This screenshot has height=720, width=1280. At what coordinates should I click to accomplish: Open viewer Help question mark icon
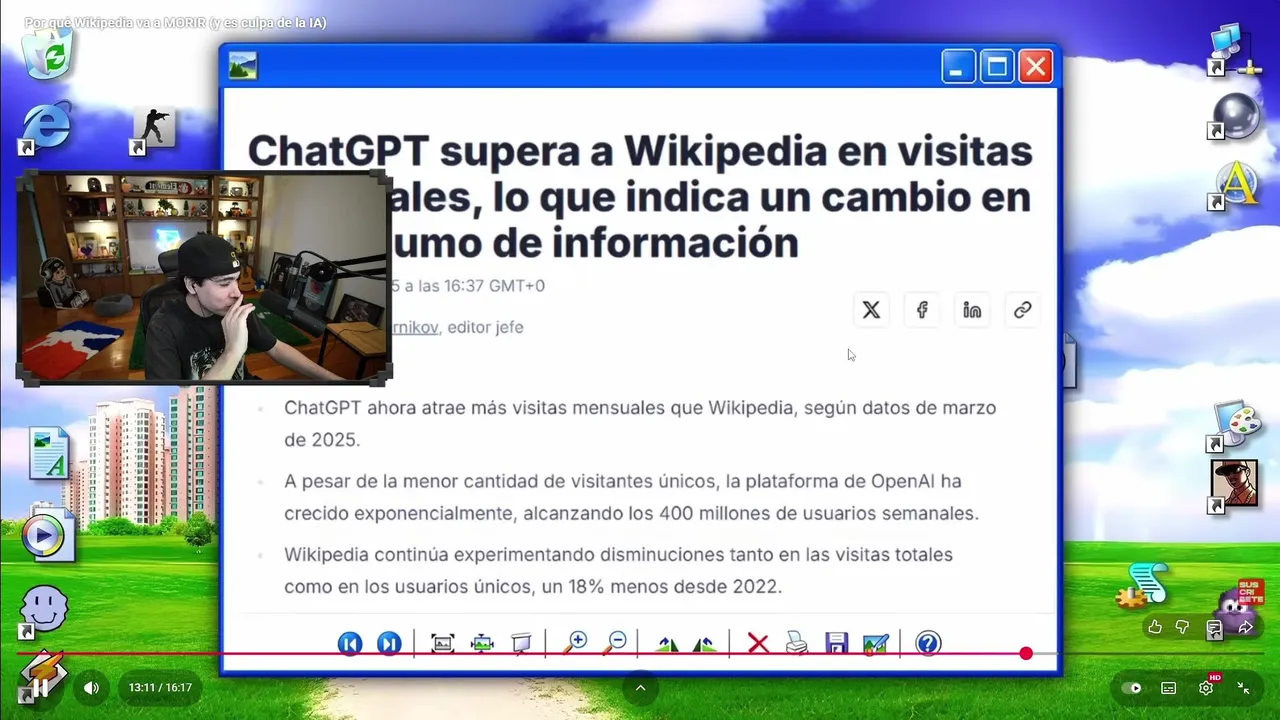(x=928, y=644)
